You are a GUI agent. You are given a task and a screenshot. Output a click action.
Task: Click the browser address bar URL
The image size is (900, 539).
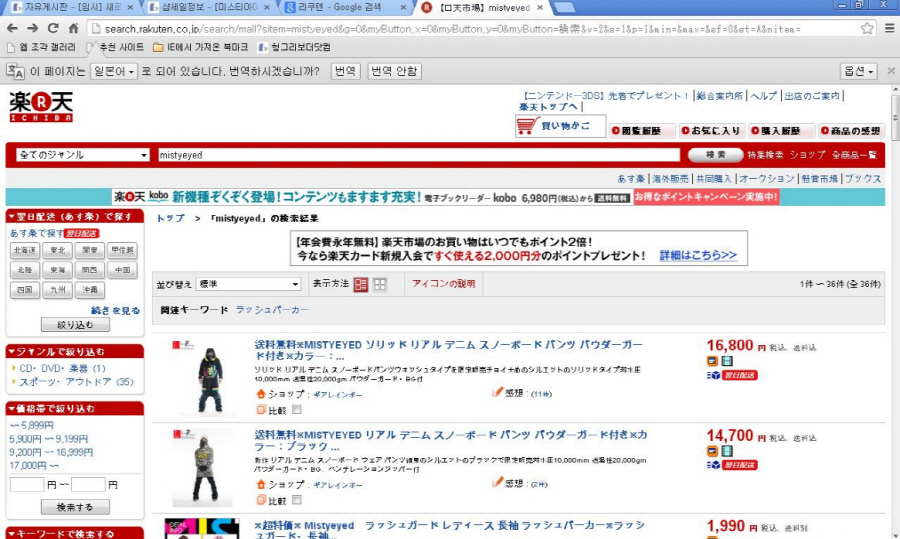click(452, 29)
